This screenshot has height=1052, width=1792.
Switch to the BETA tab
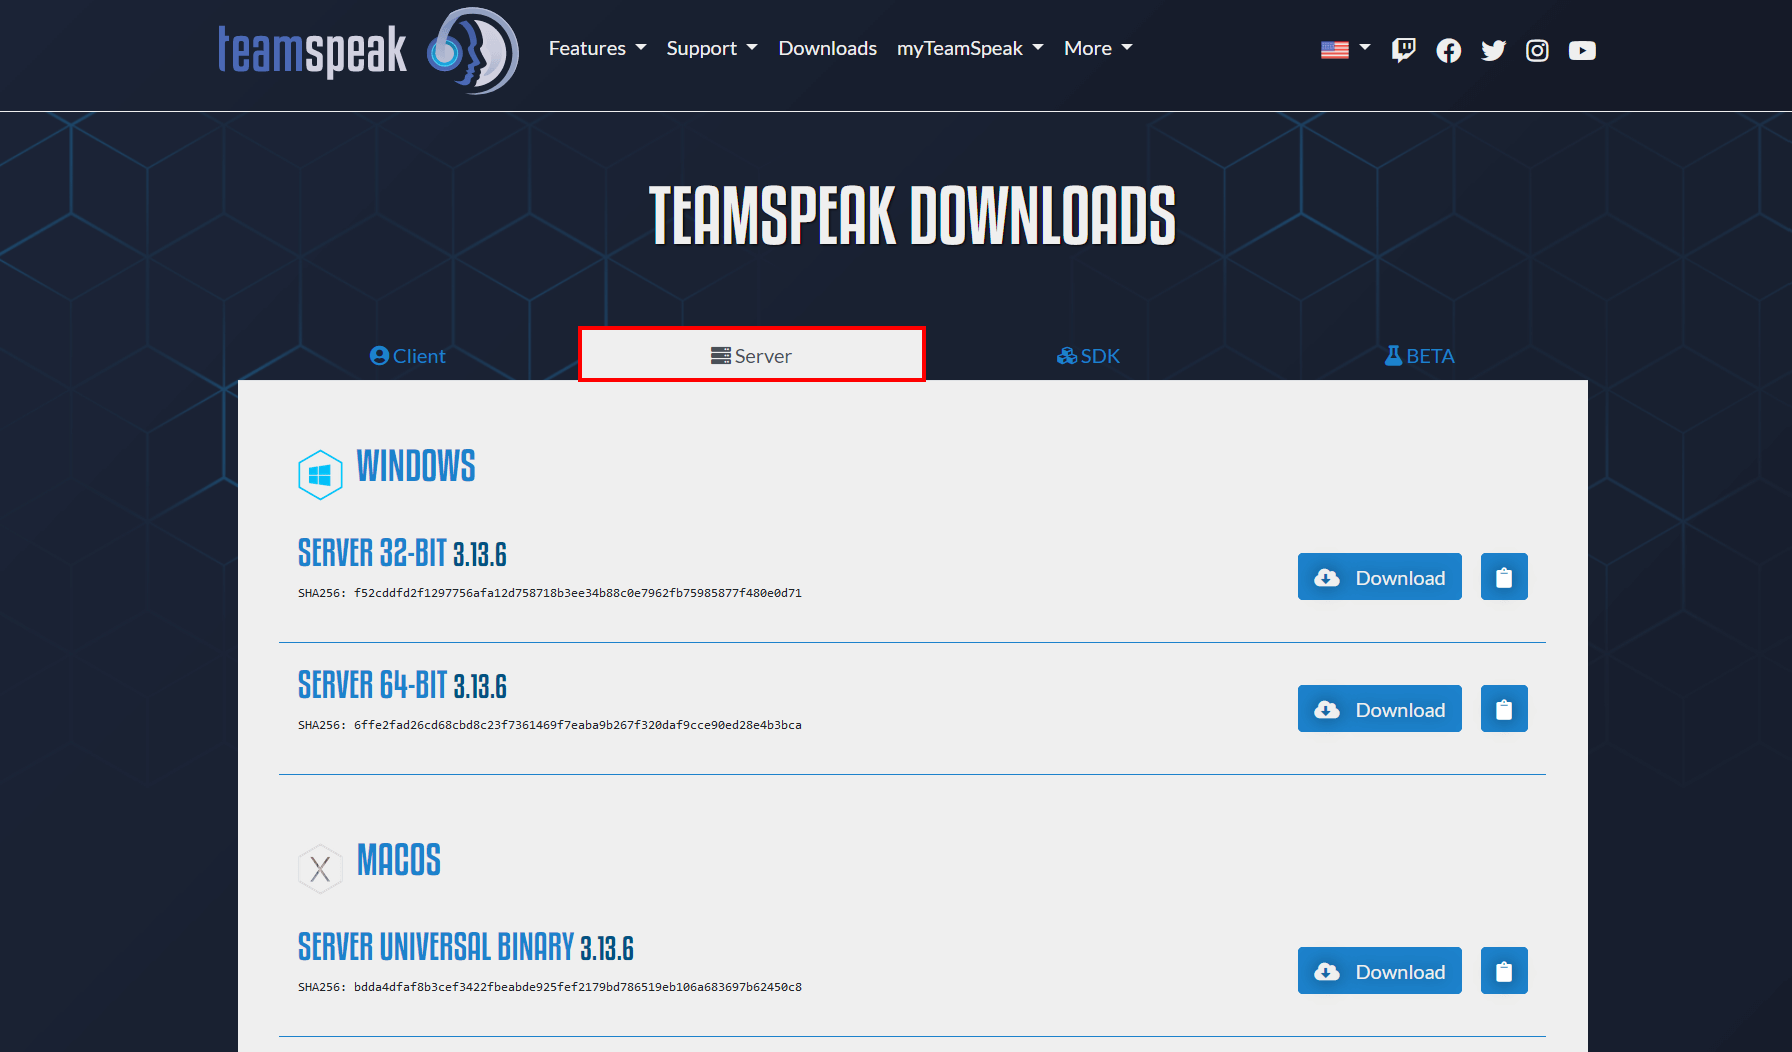click(x=1419, y=356)
